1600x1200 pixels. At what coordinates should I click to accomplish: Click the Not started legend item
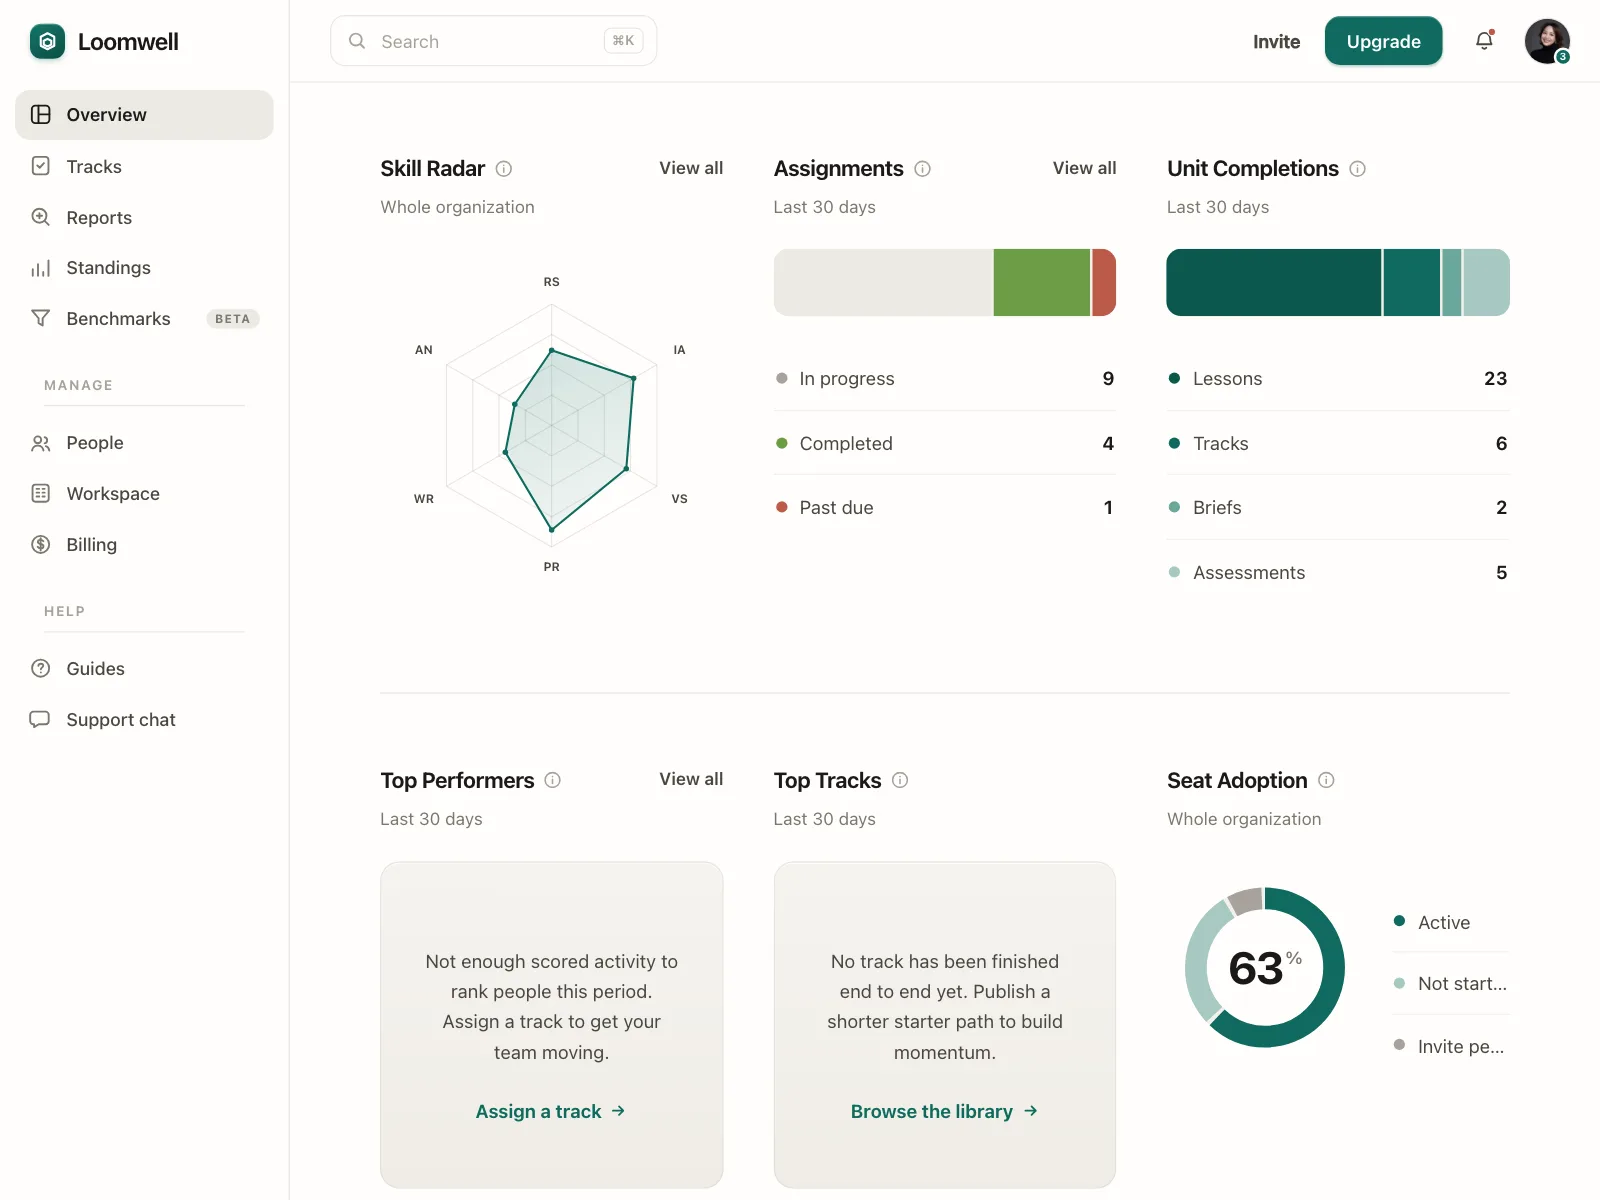tap(1451, 984)
